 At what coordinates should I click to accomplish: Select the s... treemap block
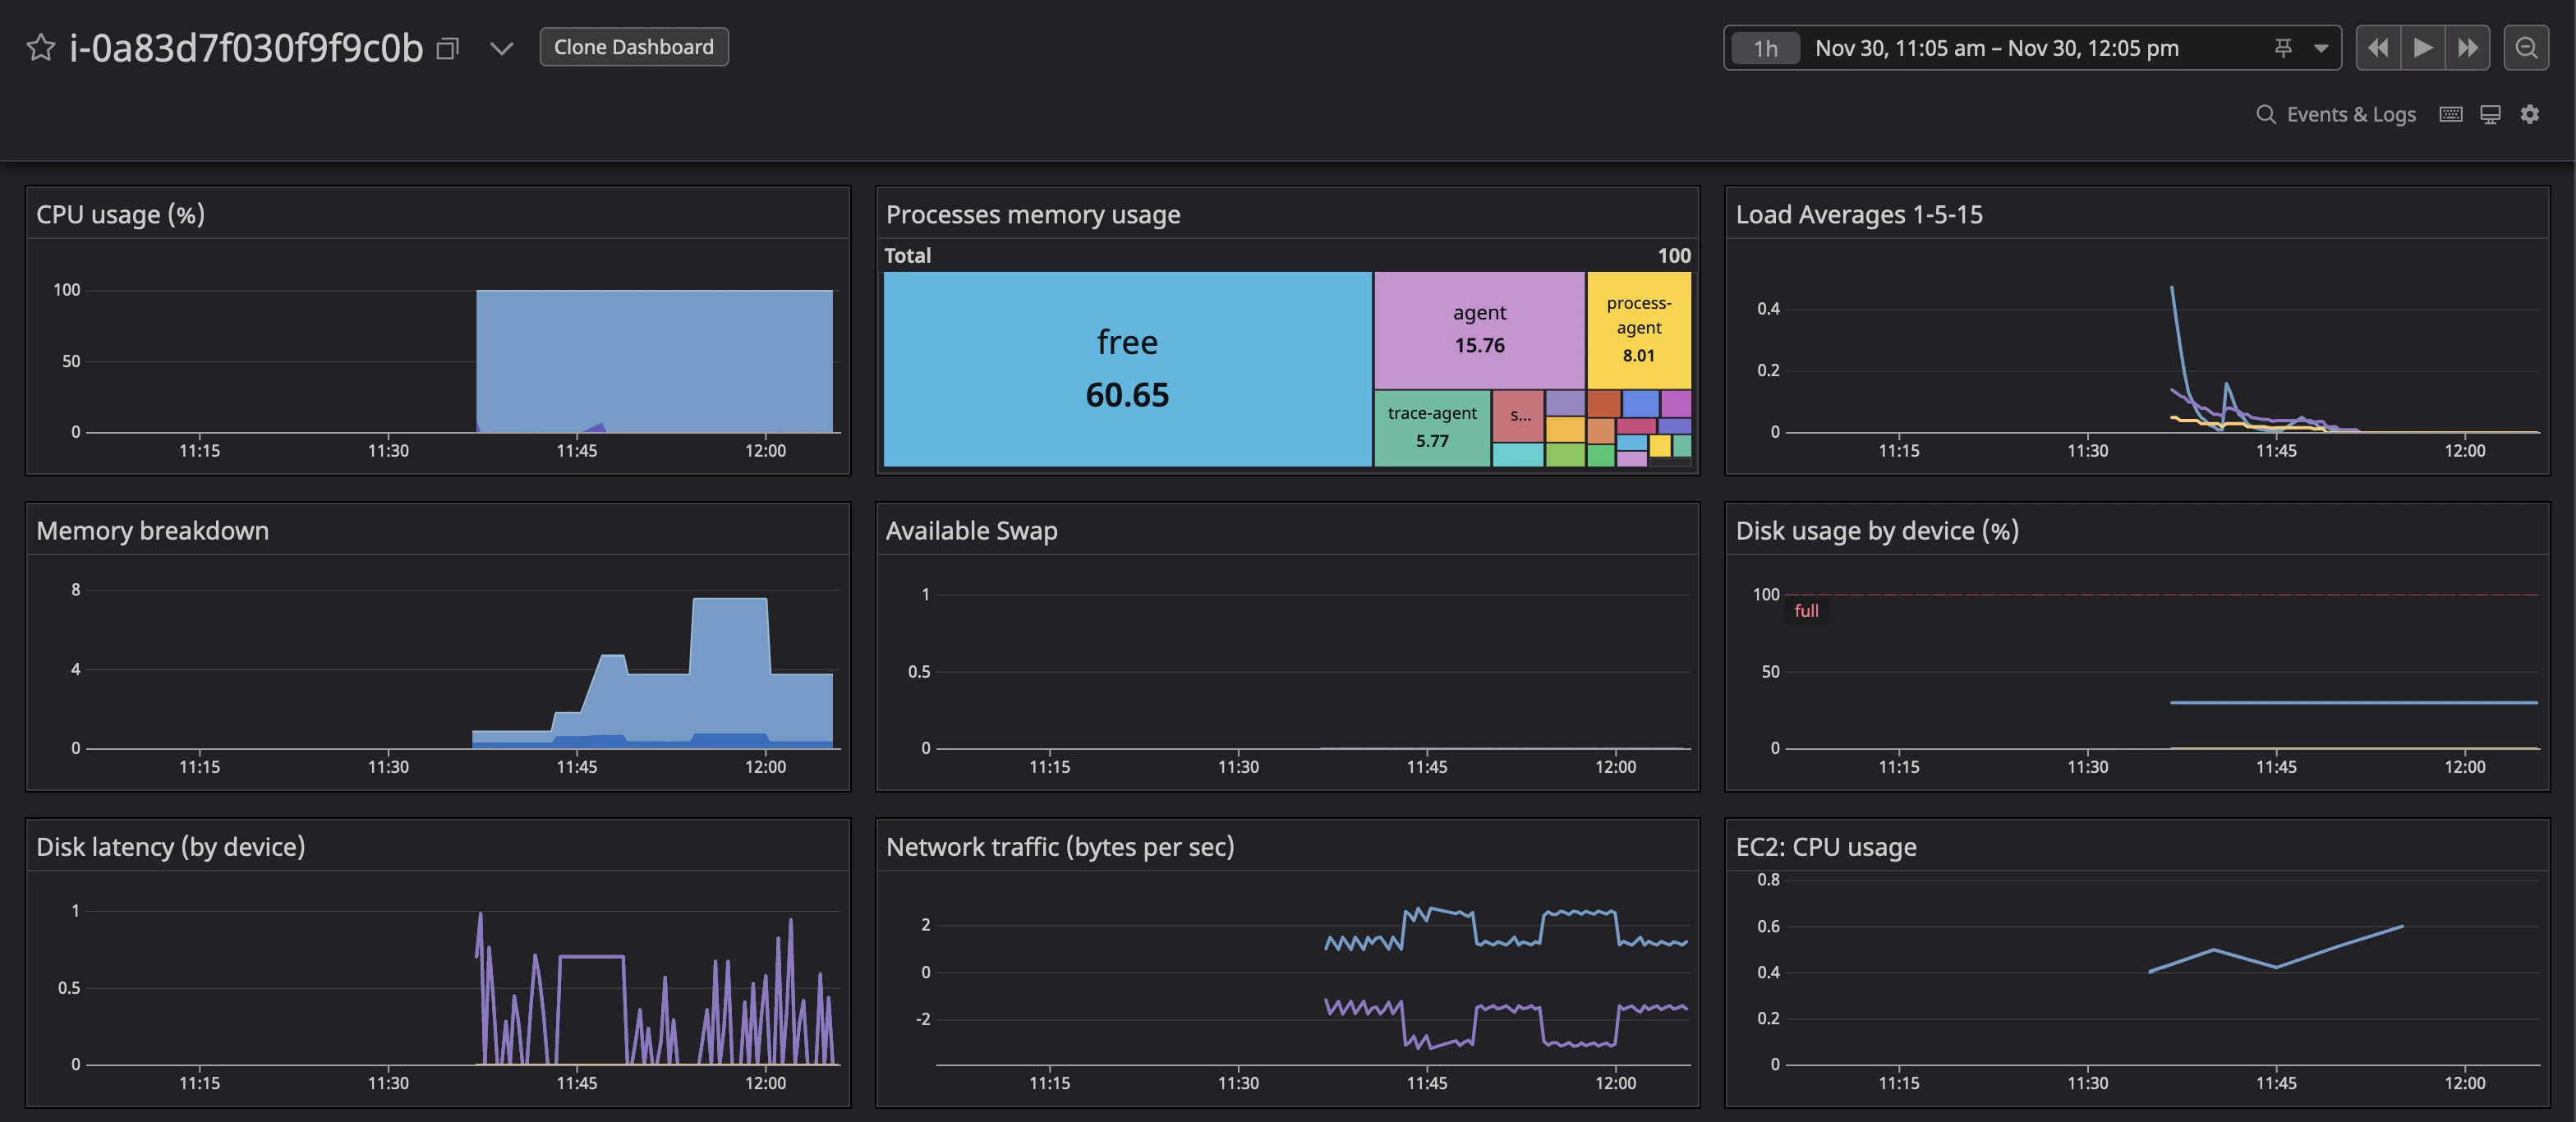[1519, 416]
